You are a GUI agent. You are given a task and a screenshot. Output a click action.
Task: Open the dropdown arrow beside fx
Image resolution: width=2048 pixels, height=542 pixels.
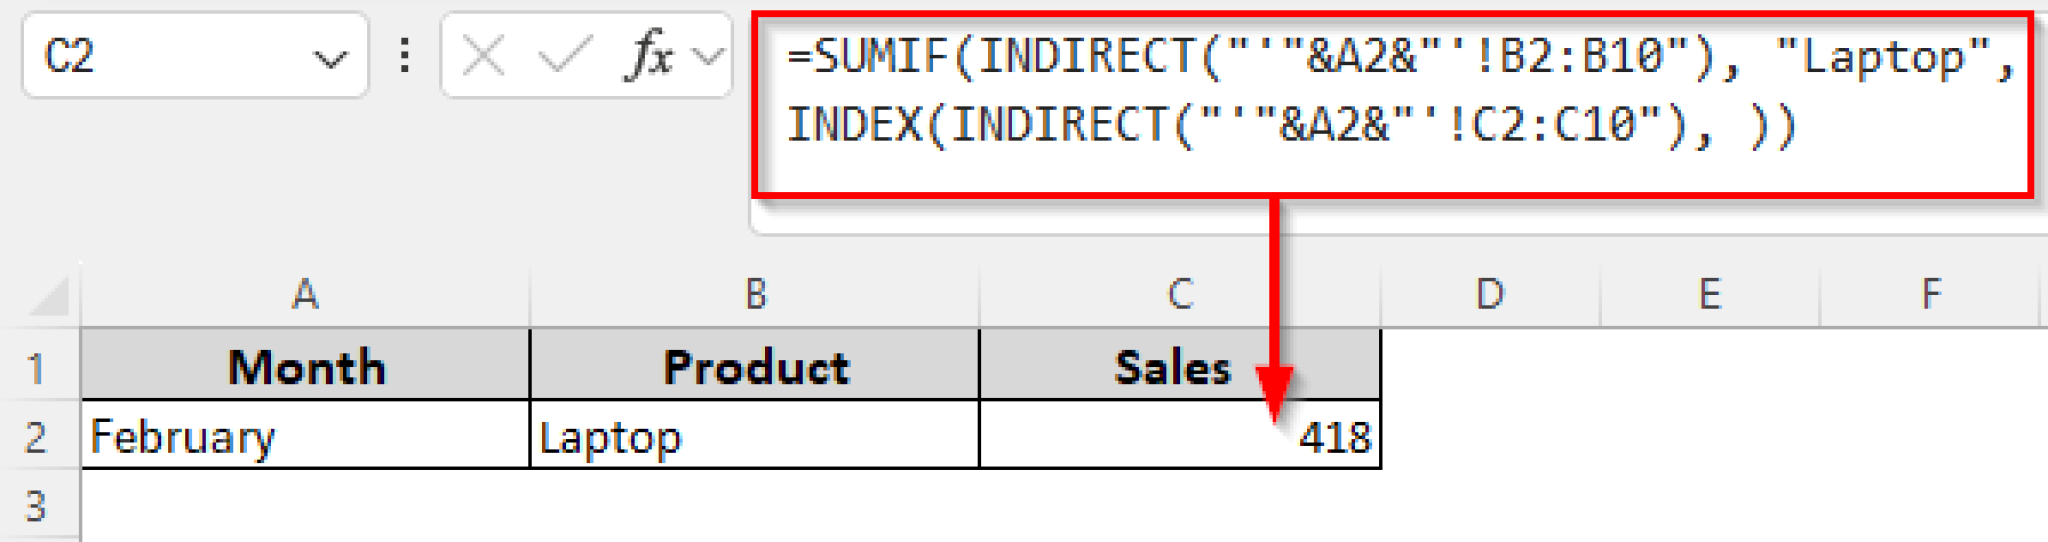pyautogui.click(x=708, y=57)
